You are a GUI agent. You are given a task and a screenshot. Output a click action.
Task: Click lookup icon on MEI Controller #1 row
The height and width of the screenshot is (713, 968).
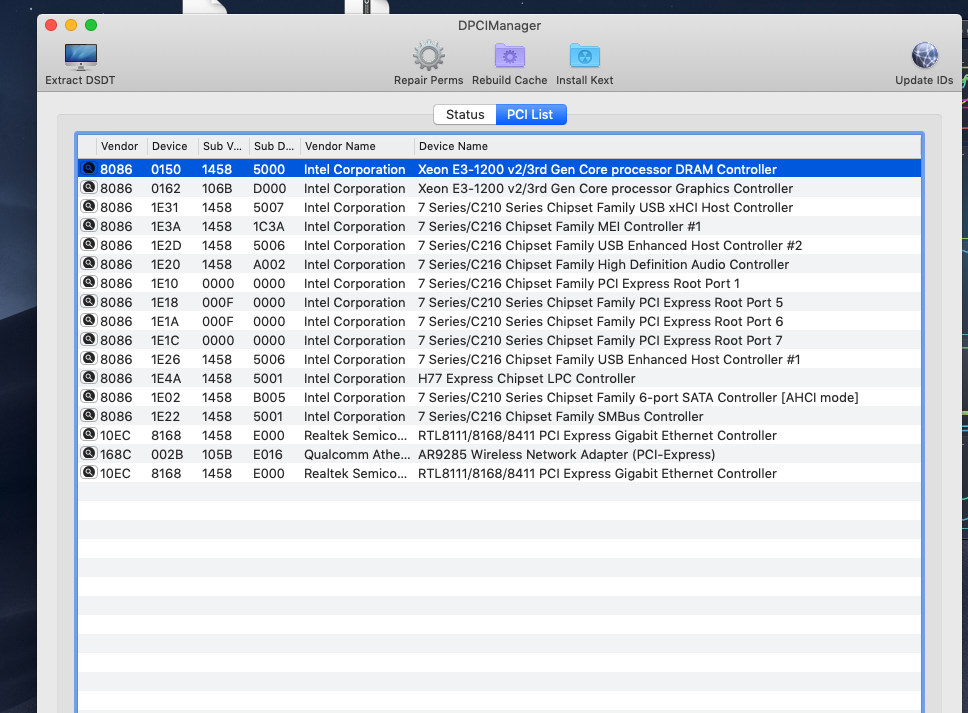point(89,225)
